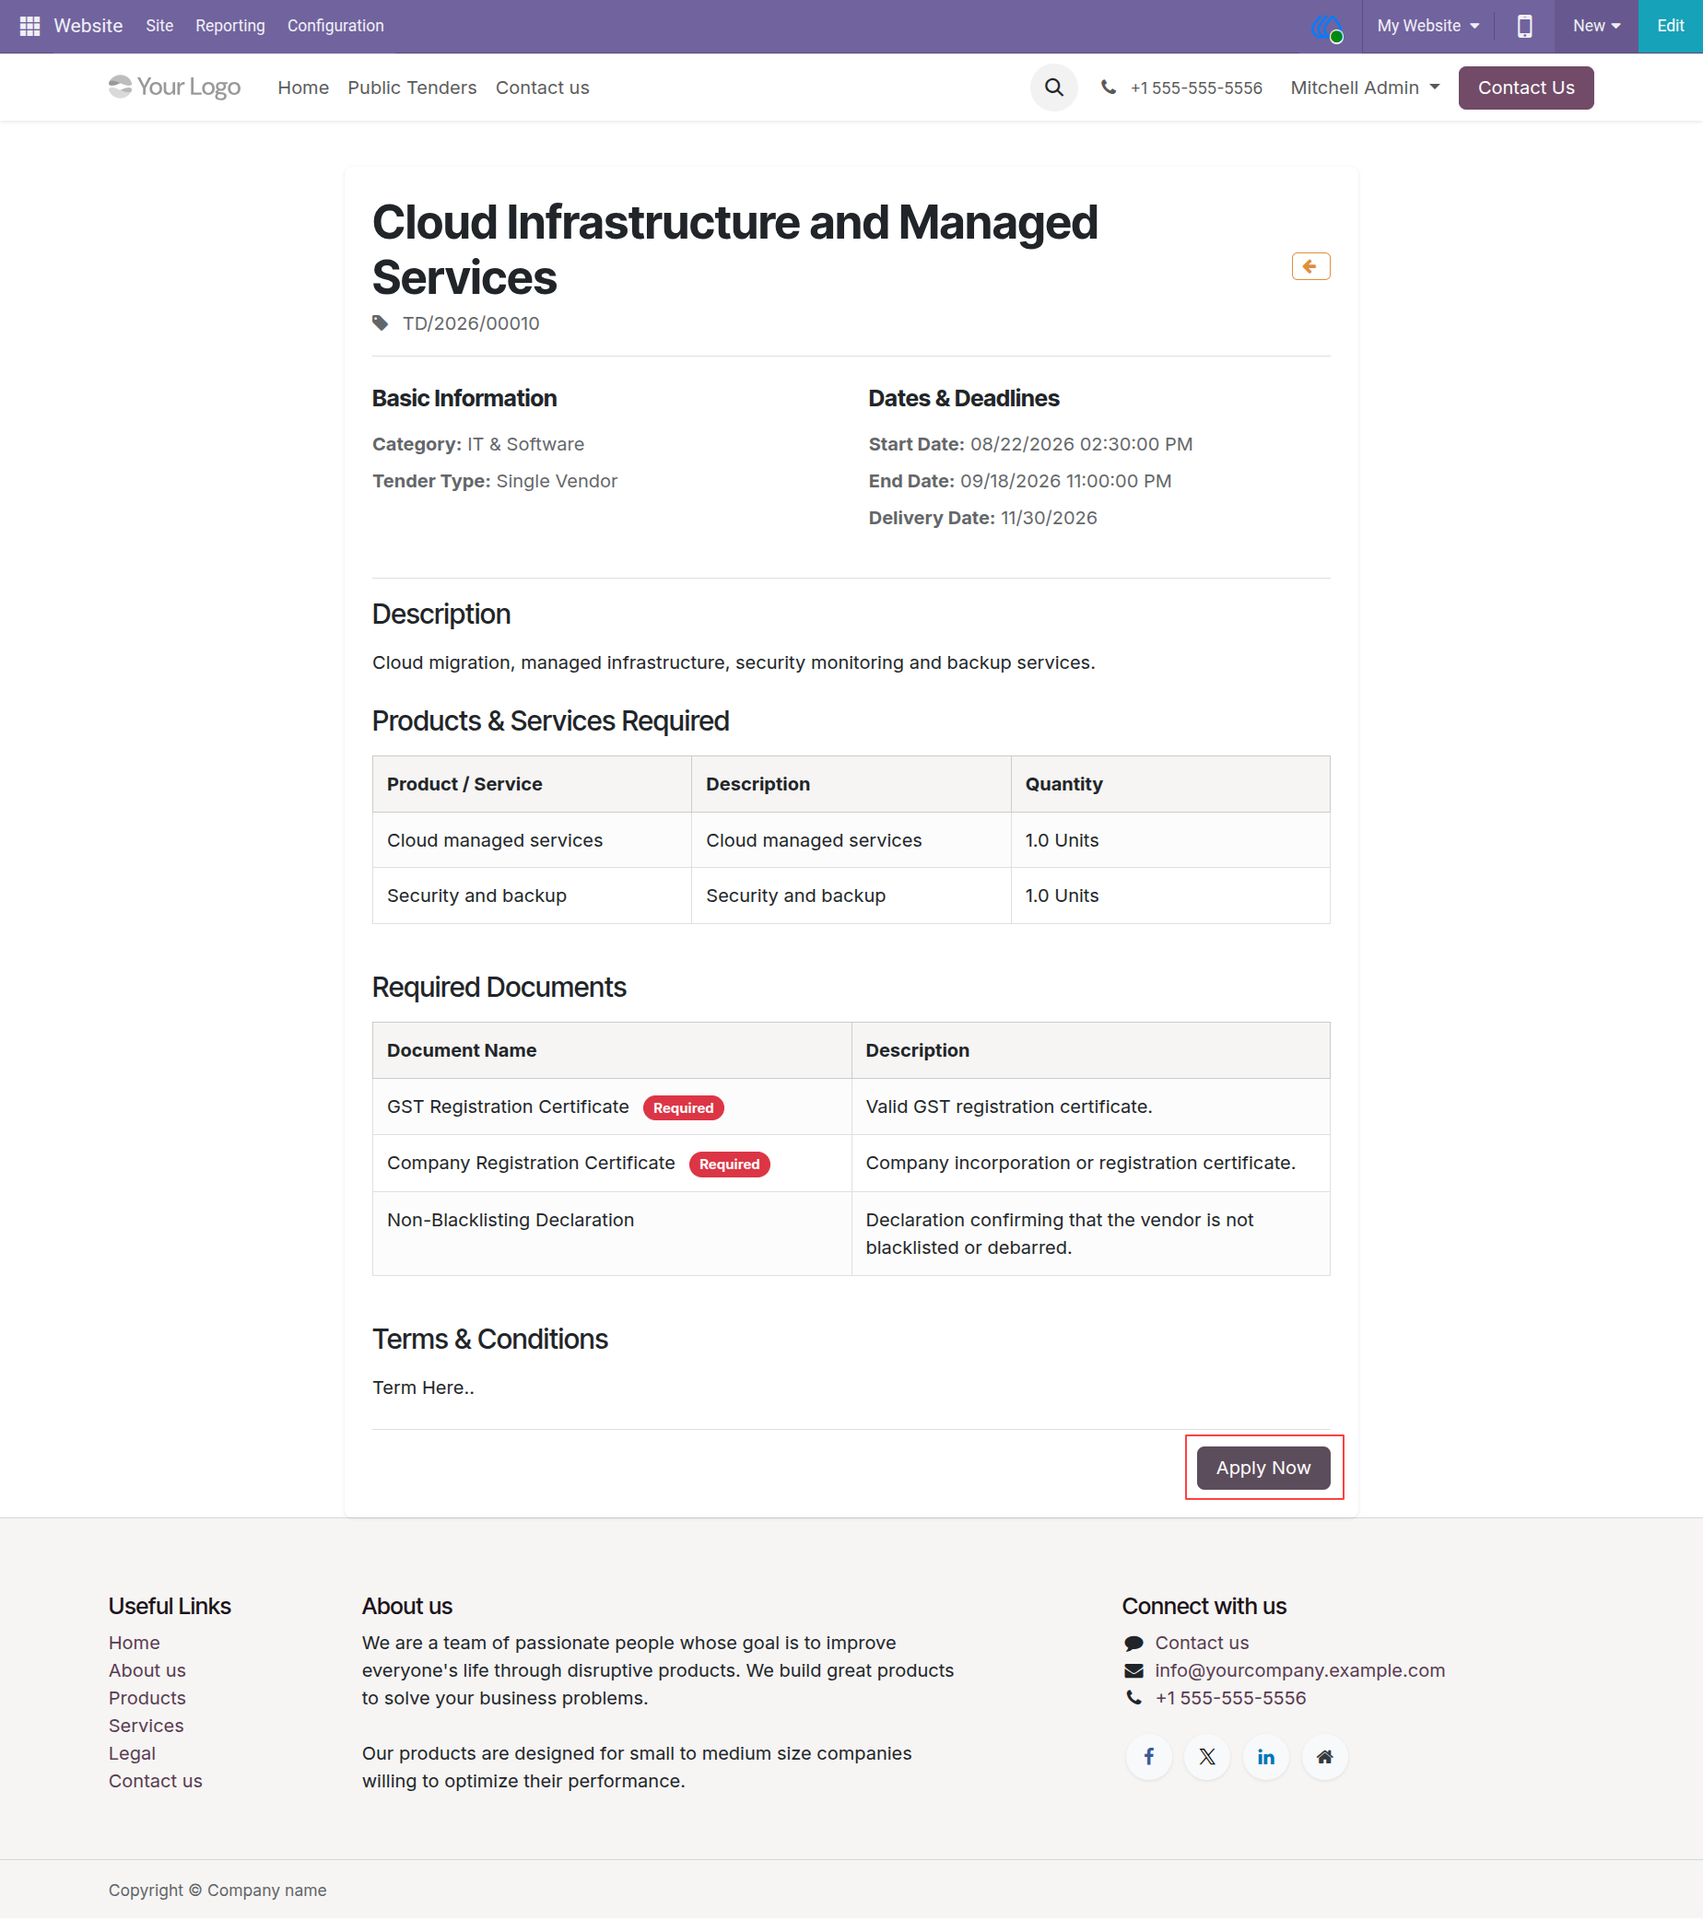Click the Home link in top navigation
Screen dimensions: 1703x1920
coord(303,88)
